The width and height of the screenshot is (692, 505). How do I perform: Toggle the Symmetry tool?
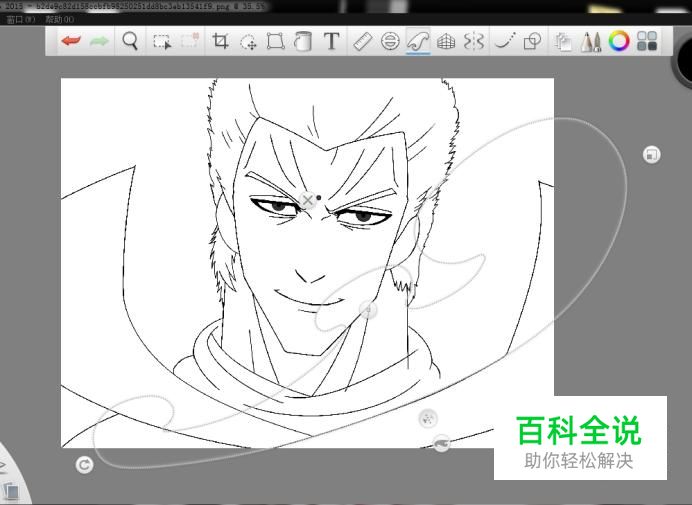click(474, 41)
